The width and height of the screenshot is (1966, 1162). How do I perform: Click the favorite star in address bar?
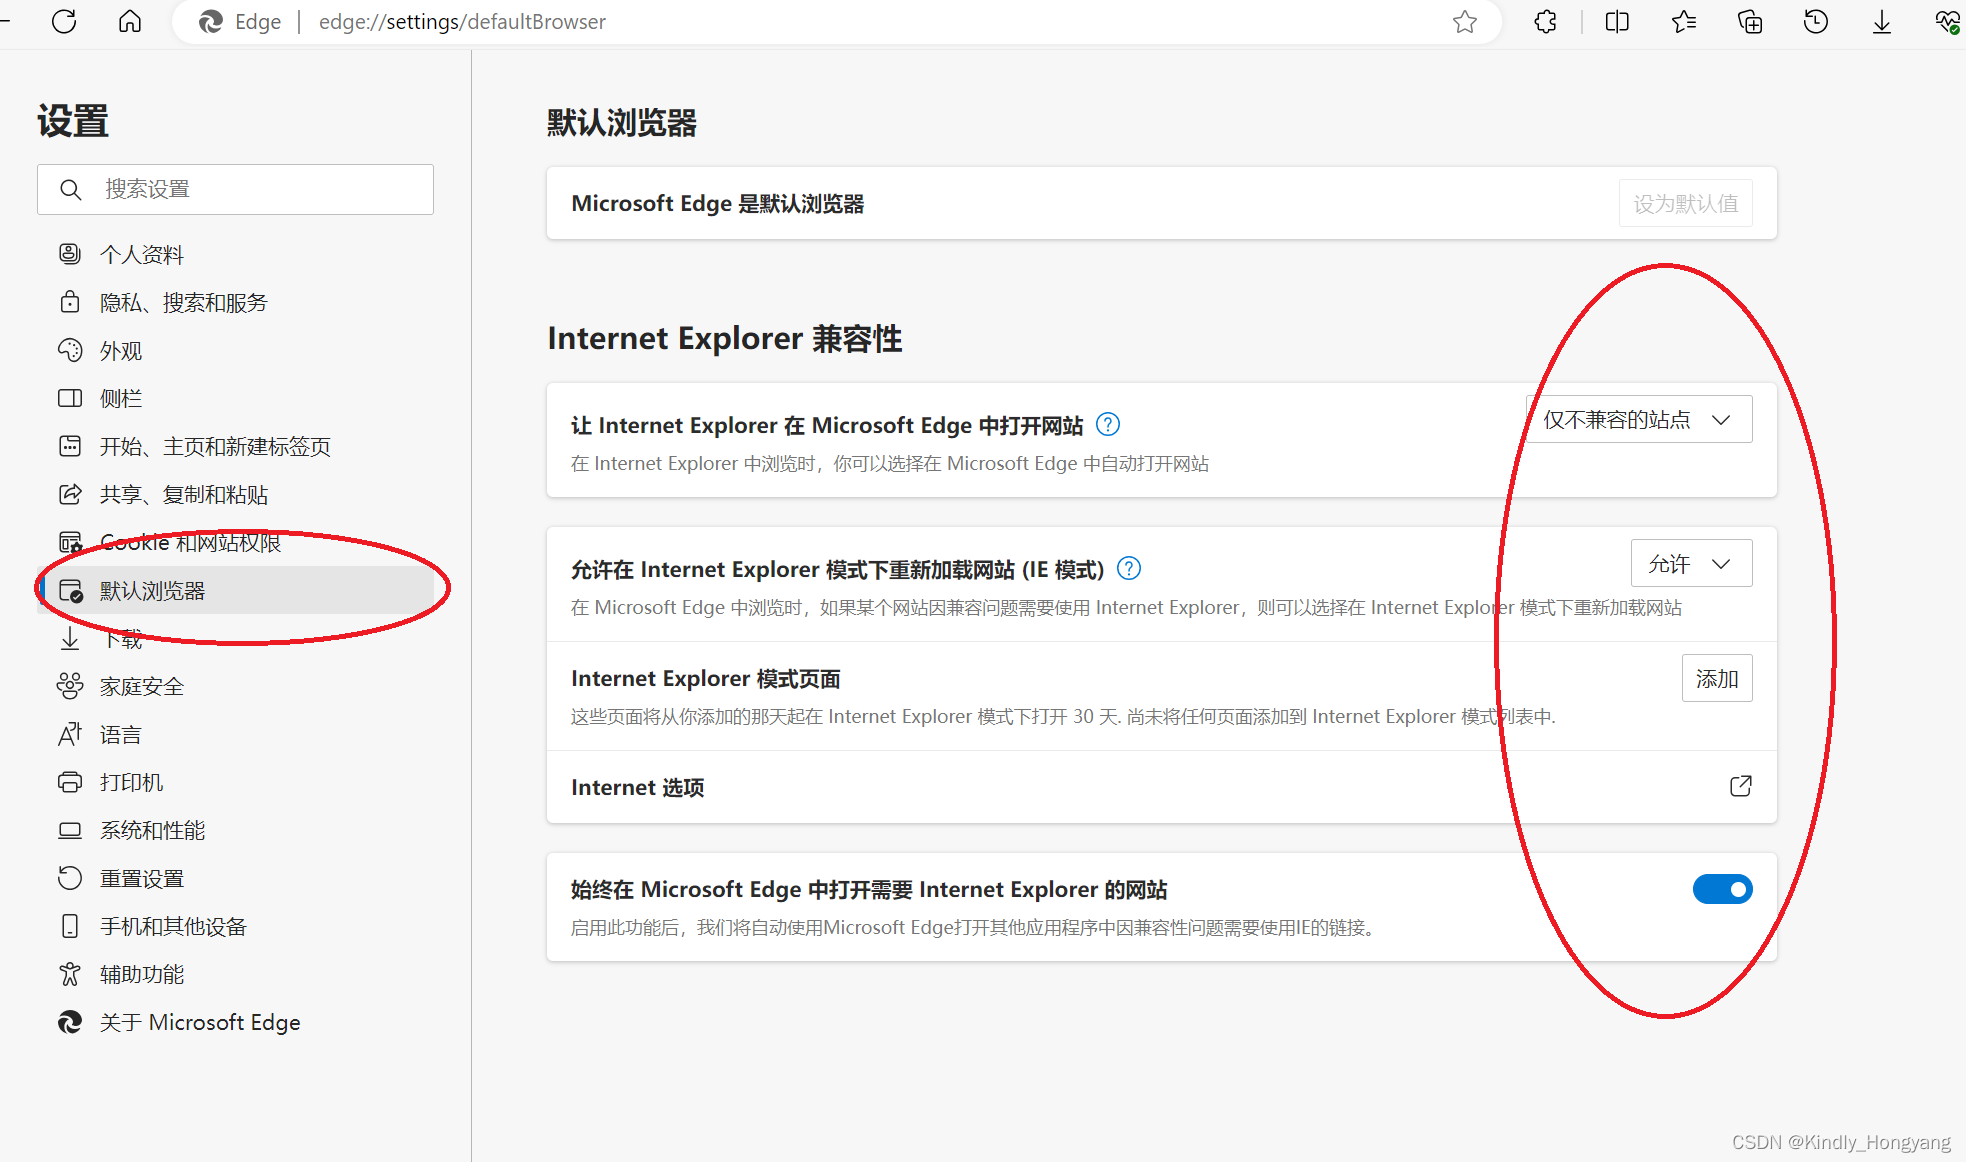coord(1465,22)
